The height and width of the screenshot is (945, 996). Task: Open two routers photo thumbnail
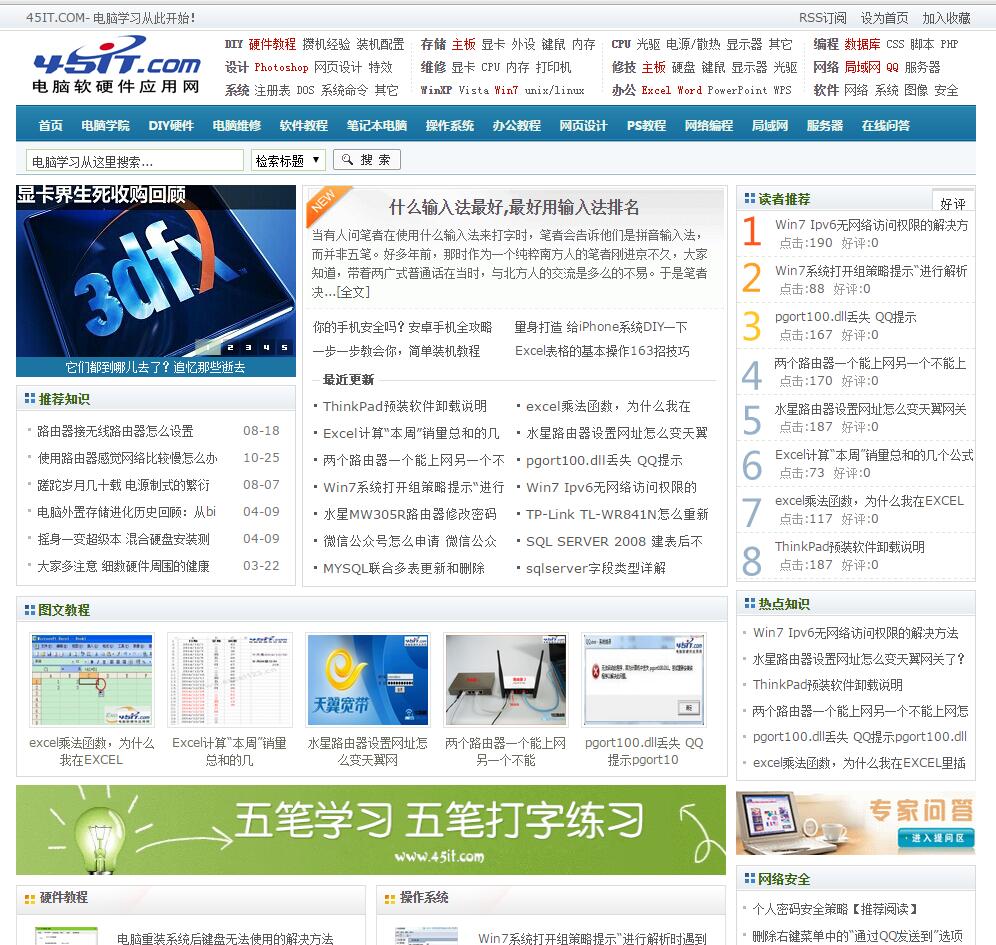pyautogui.click(x=506, y=680)
